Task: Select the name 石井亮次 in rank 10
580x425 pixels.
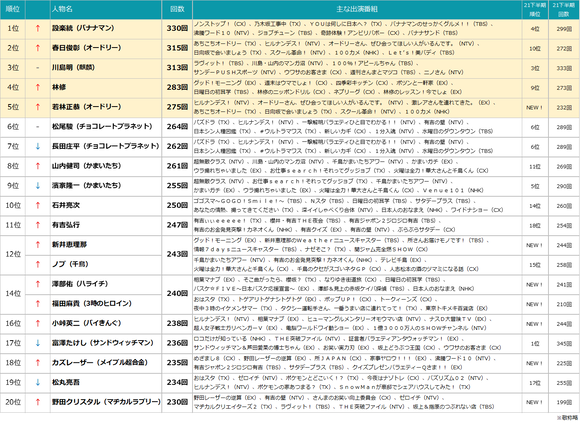Action: (66, 205)
